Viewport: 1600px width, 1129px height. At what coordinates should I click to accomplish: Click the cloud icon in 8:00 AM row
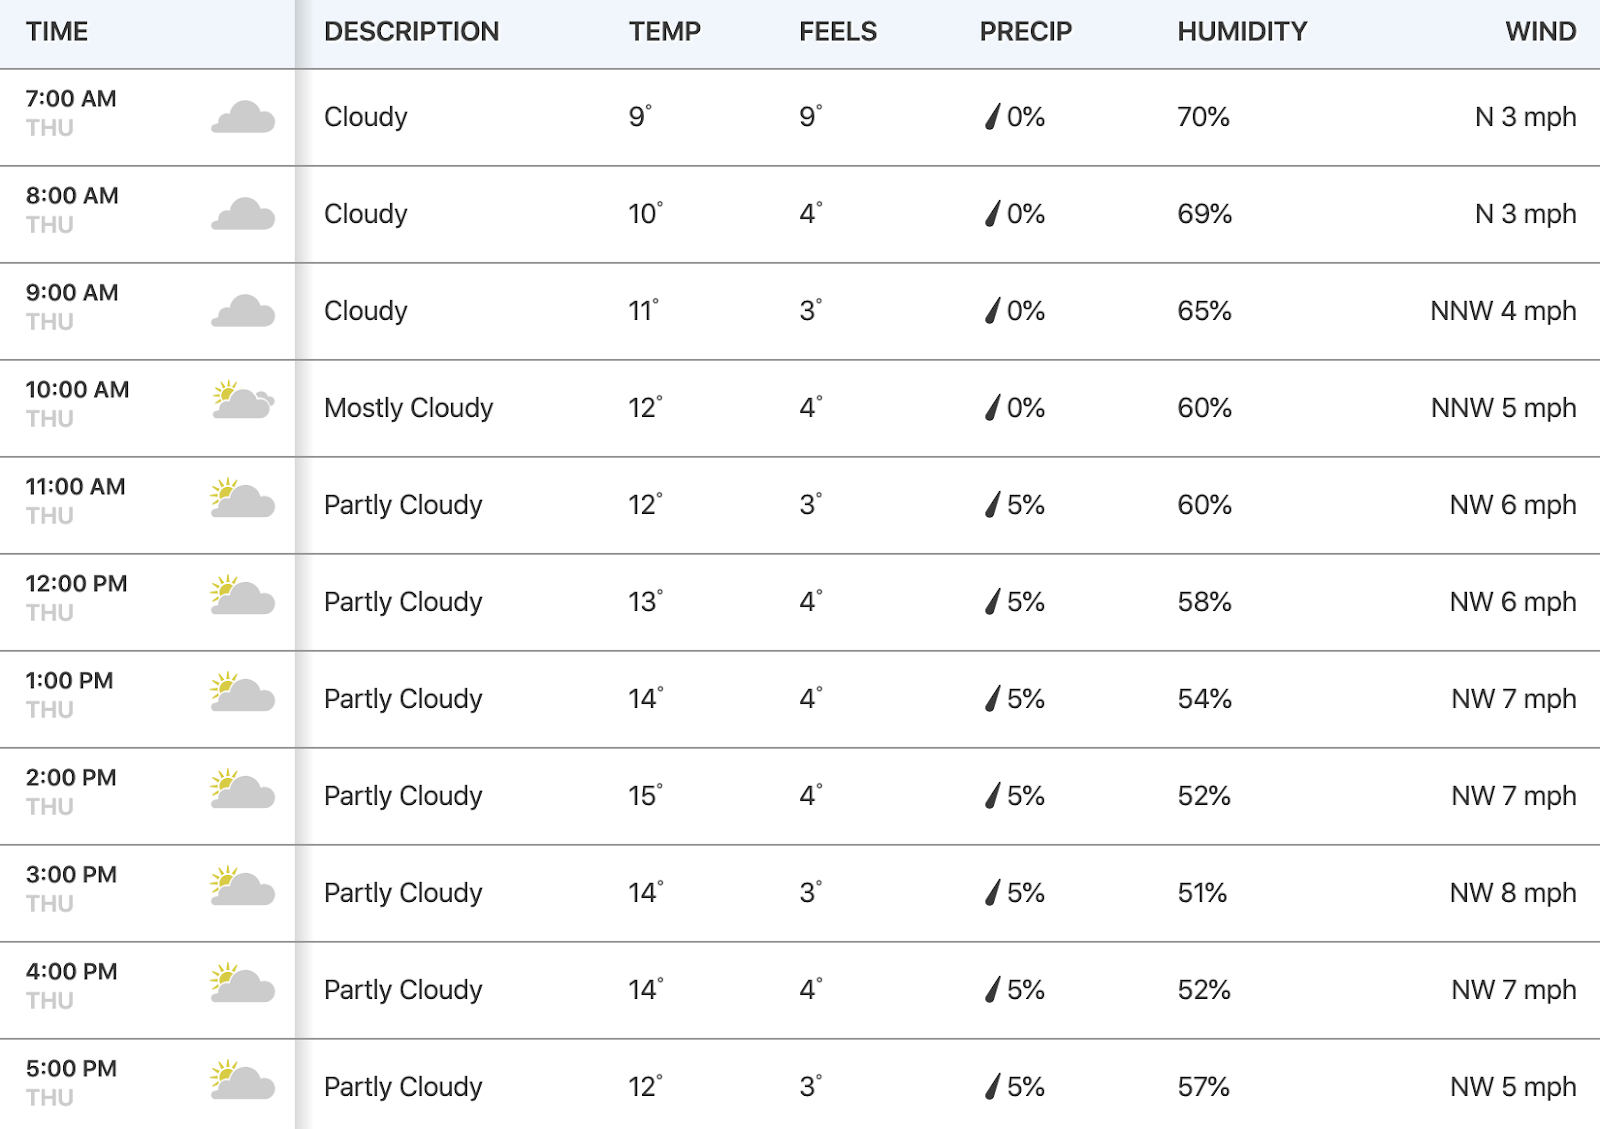click(x=243, y=214)
